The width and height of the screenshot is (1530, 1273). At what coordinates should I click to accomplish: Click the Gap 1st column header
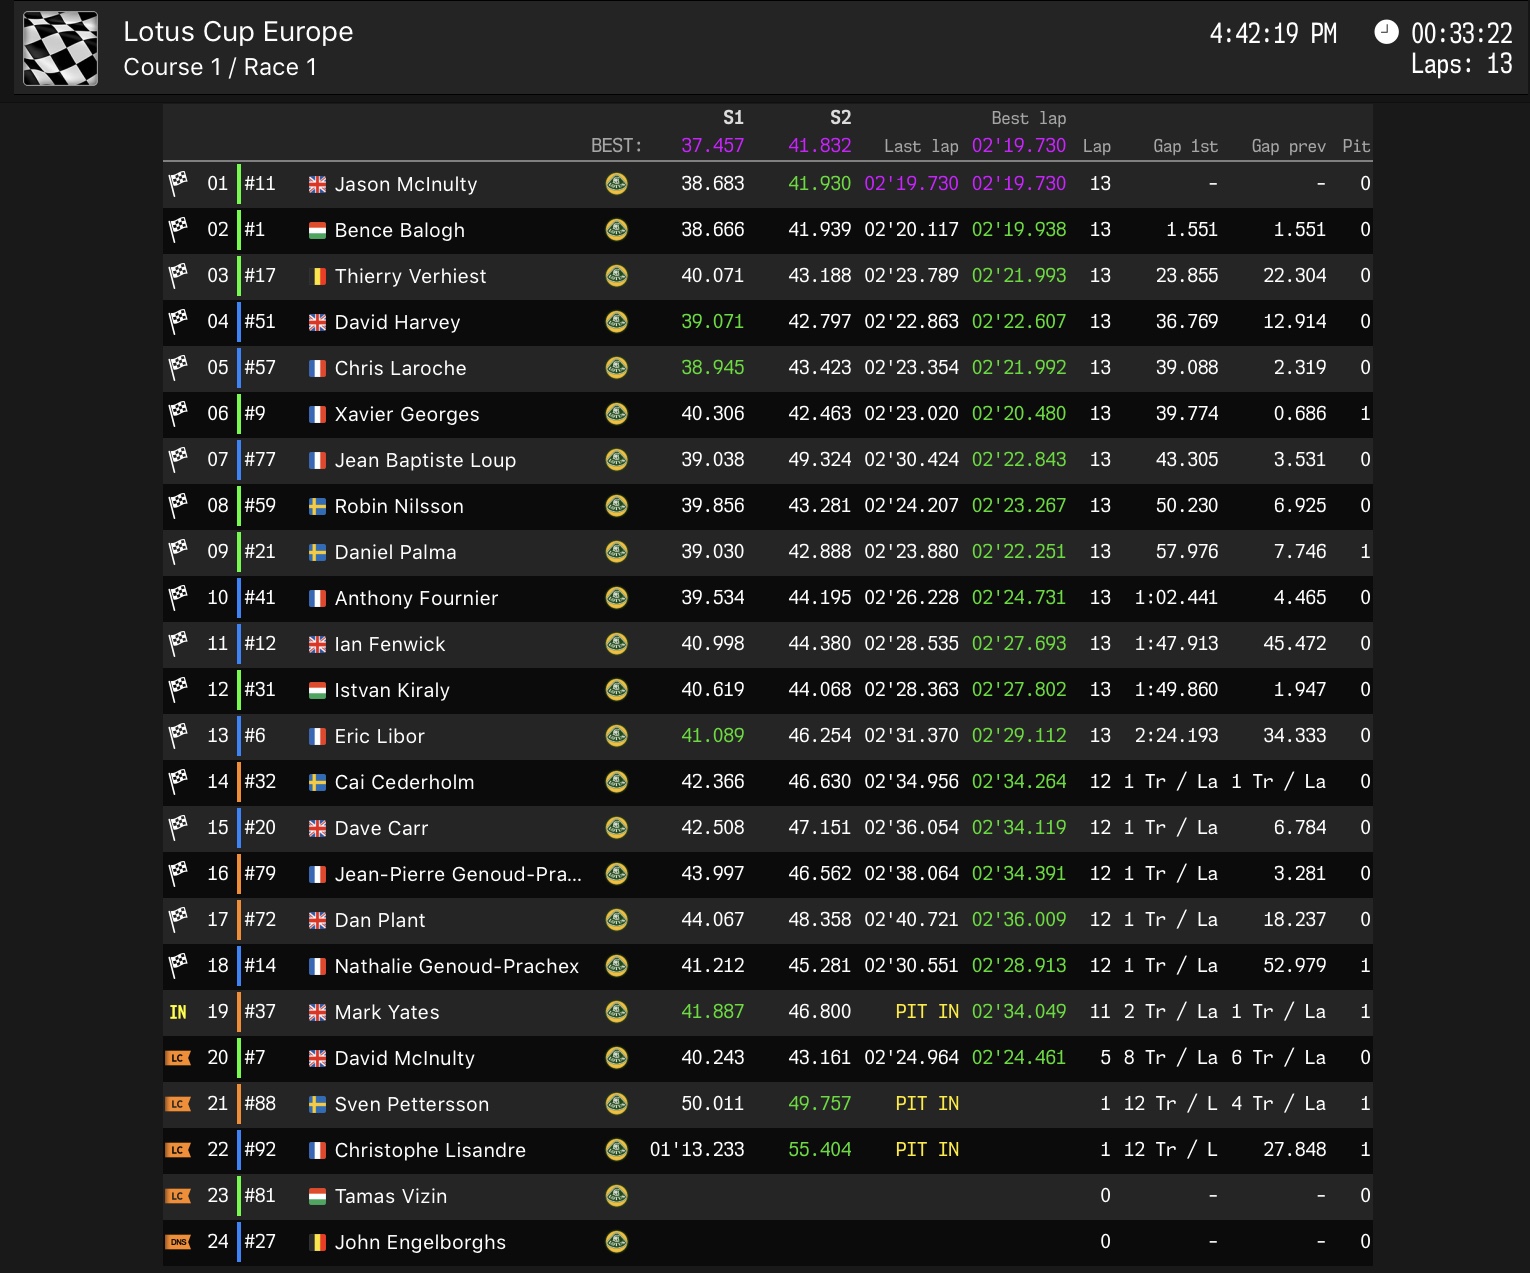tap(1185, 146)
